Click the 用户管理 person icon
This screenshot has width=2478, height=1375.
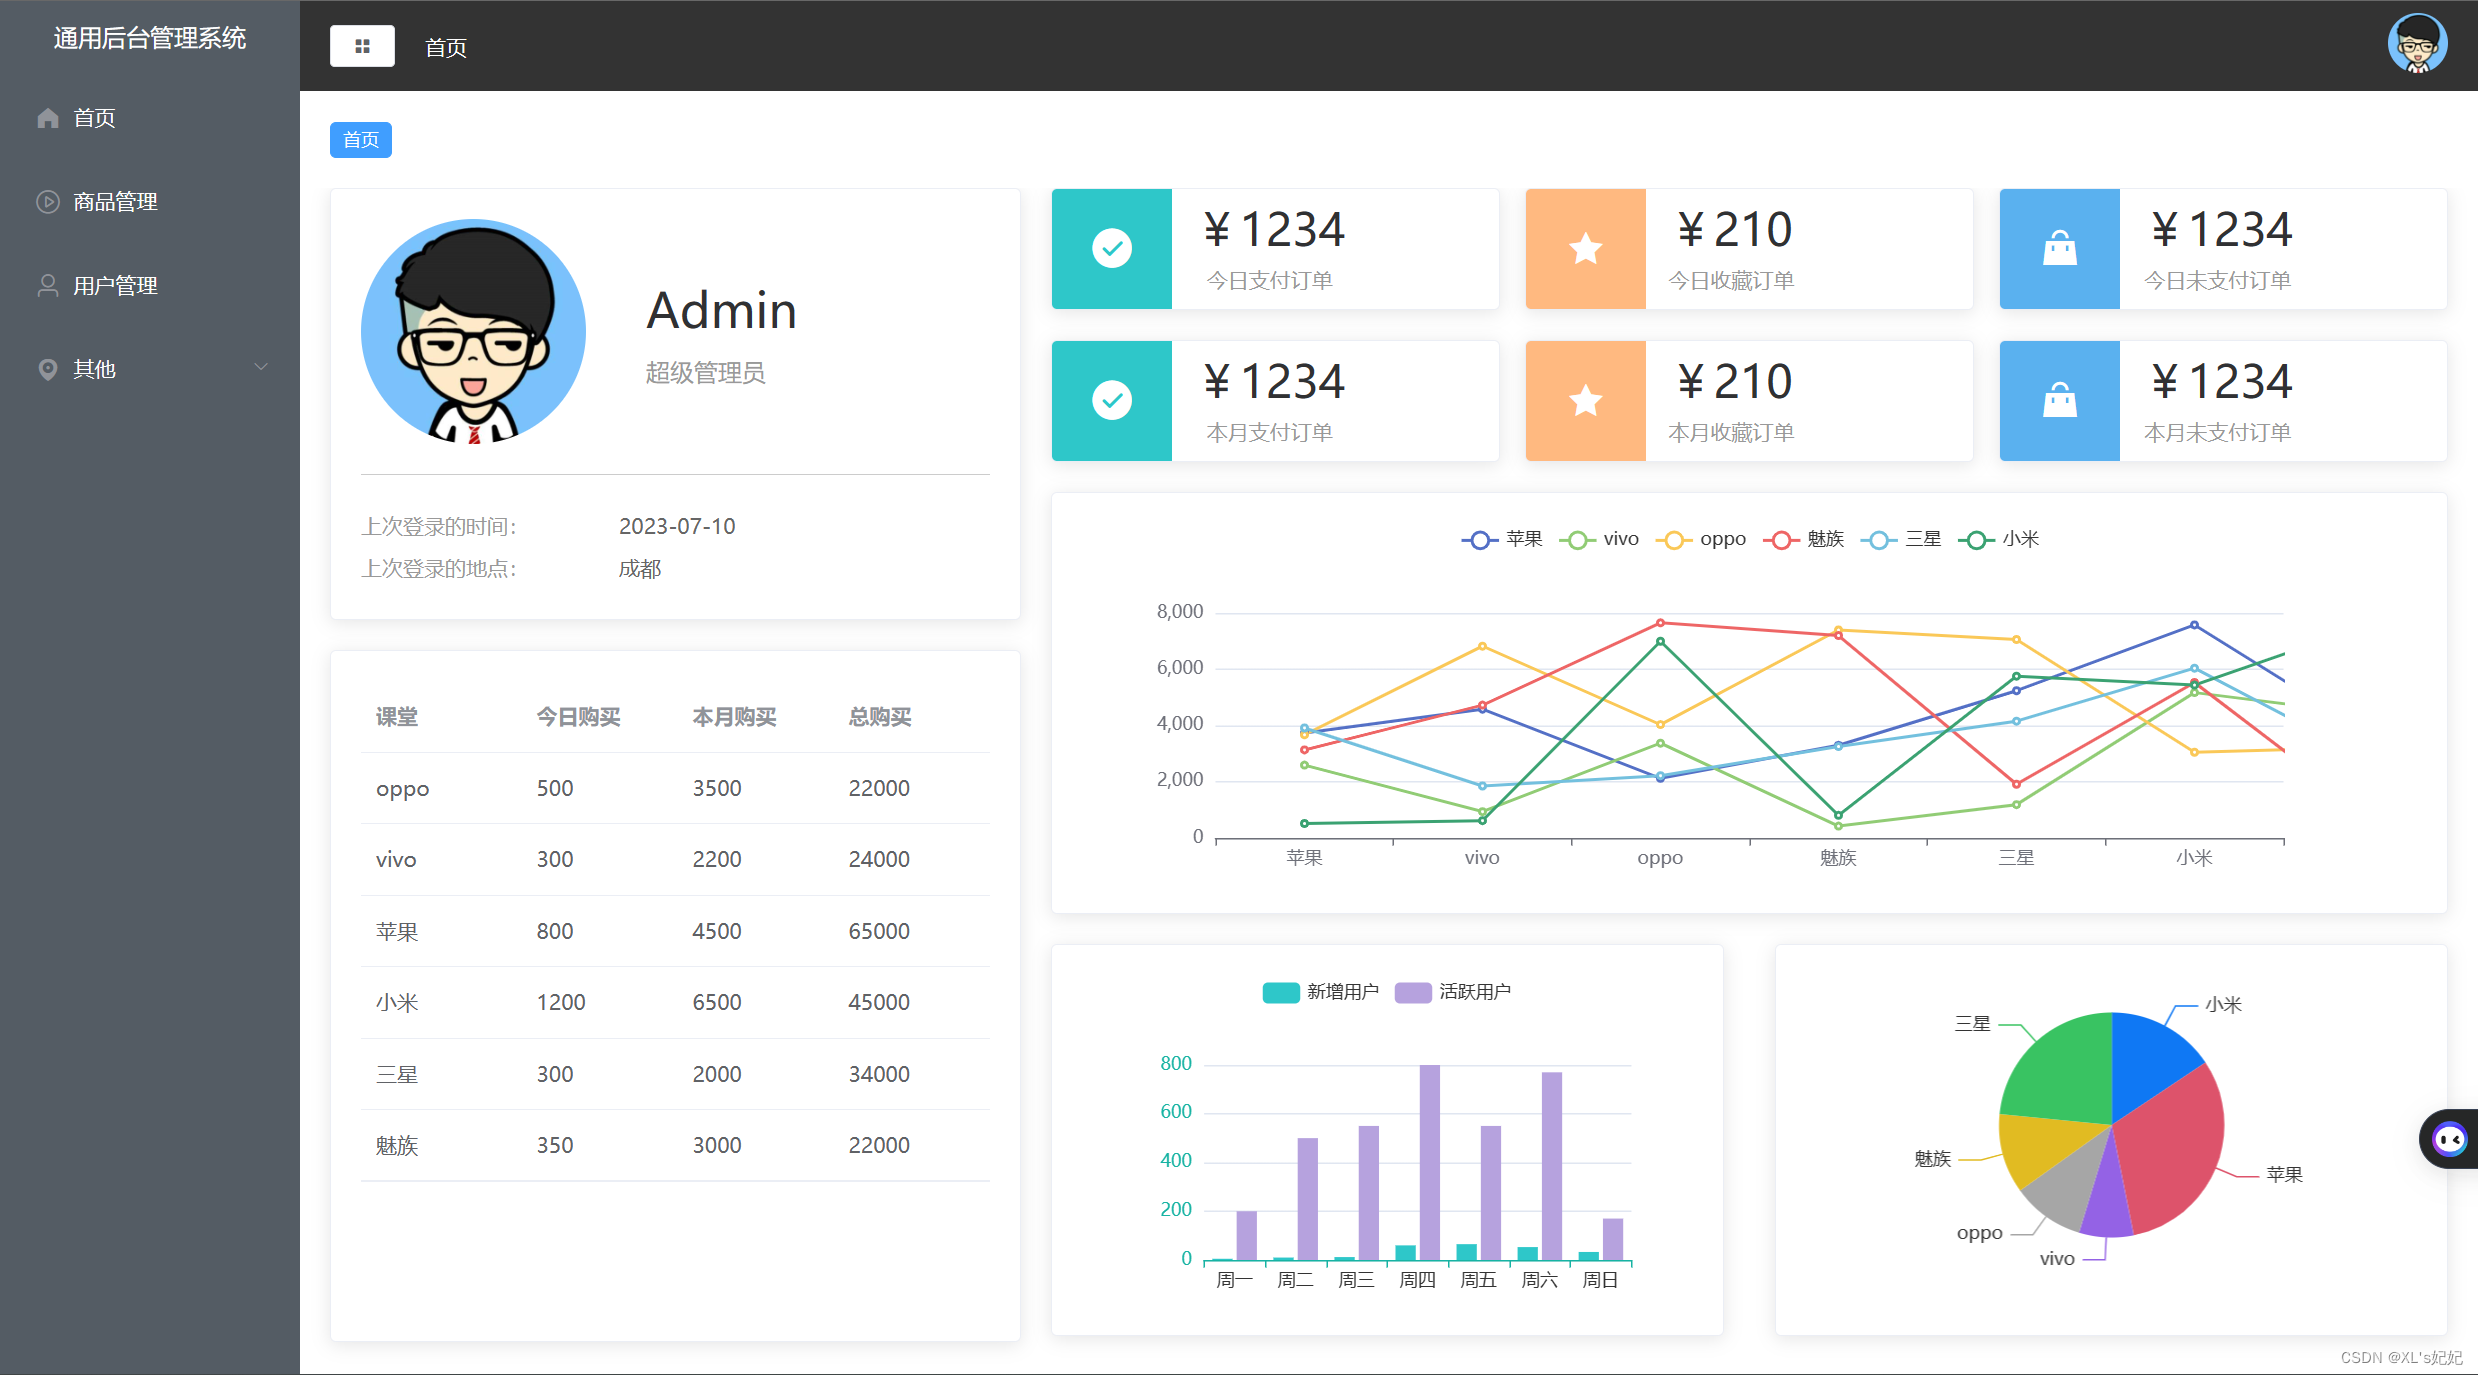point(47,286)
